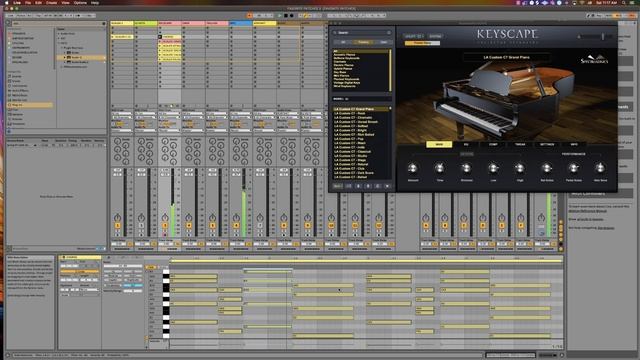
Task: Click the blue track's volume fader
Action: [x=244, y=202]
